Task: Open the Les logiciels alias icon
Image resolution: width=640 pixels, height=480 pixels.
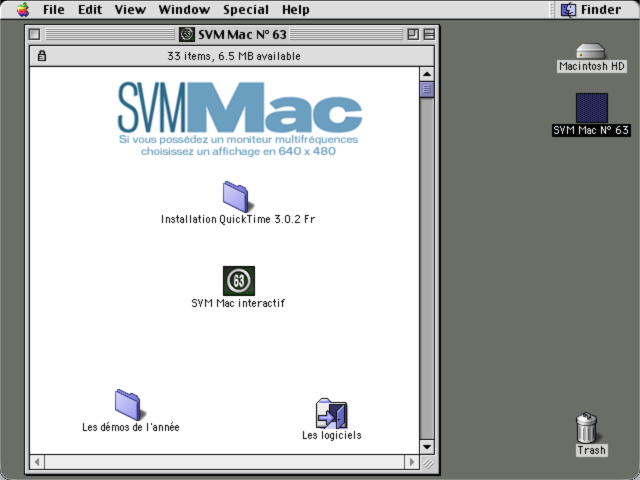Action: [x=331, y=413]
